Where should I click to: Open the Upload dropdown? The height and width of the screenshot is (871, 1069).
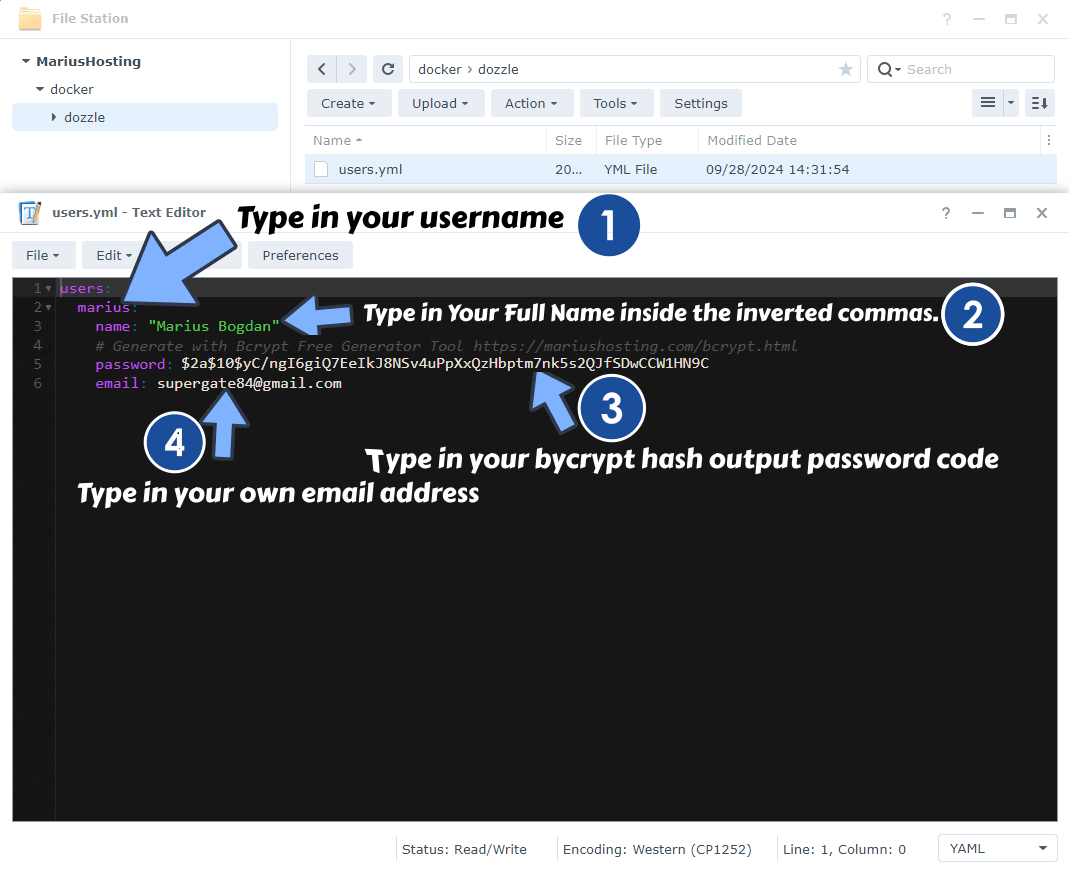440,103
